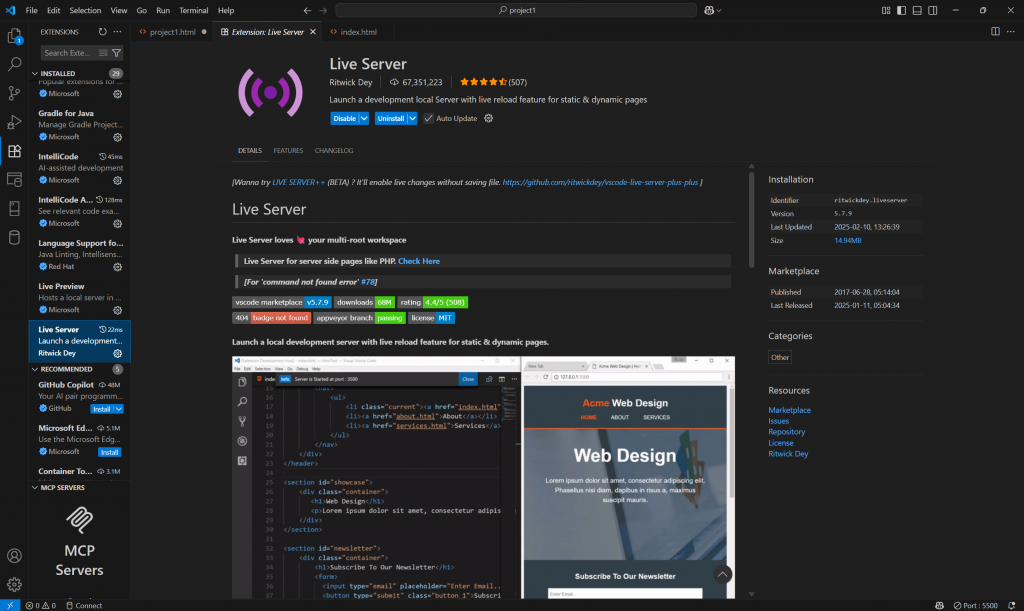Select the Extensions view icon
Screen dimensions: 1024x611
(x=14, y=151)
